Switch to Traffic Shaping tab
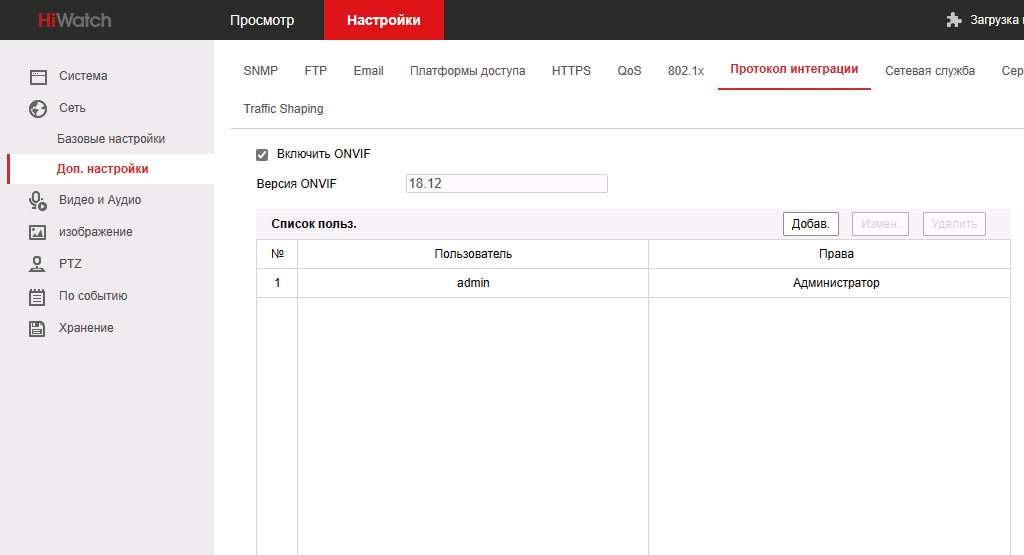This screenshot has height=555, width=1024. (x=283, y=108)
